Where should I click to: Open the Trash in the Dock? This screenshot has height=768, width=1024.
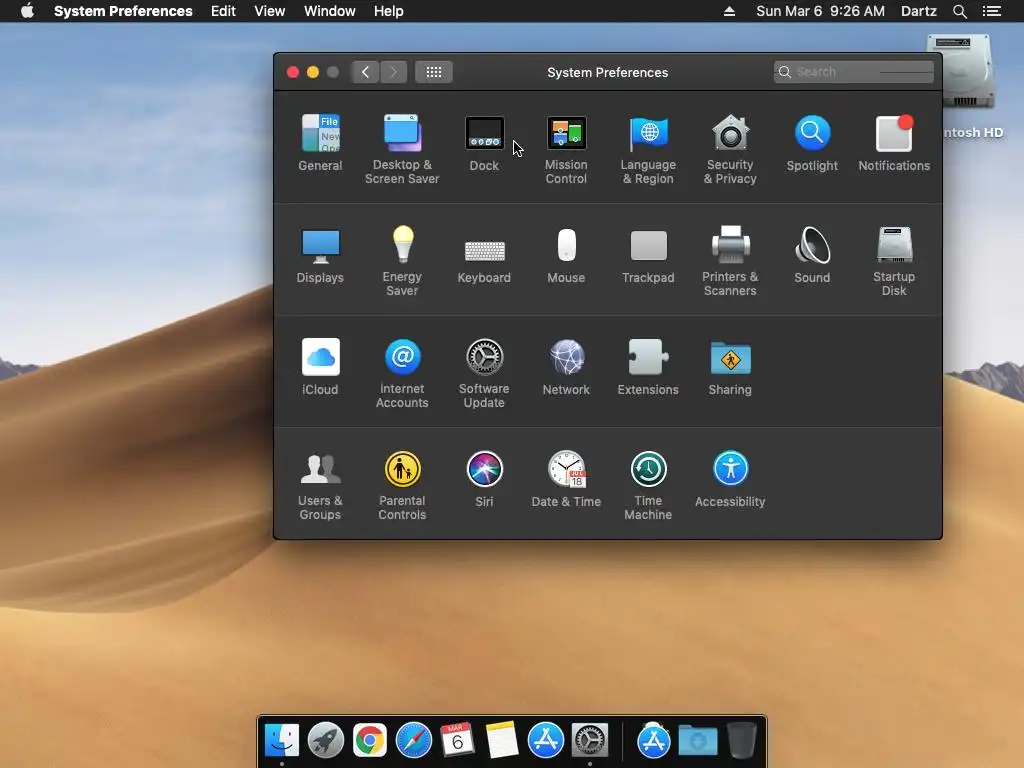click(742, 740)
